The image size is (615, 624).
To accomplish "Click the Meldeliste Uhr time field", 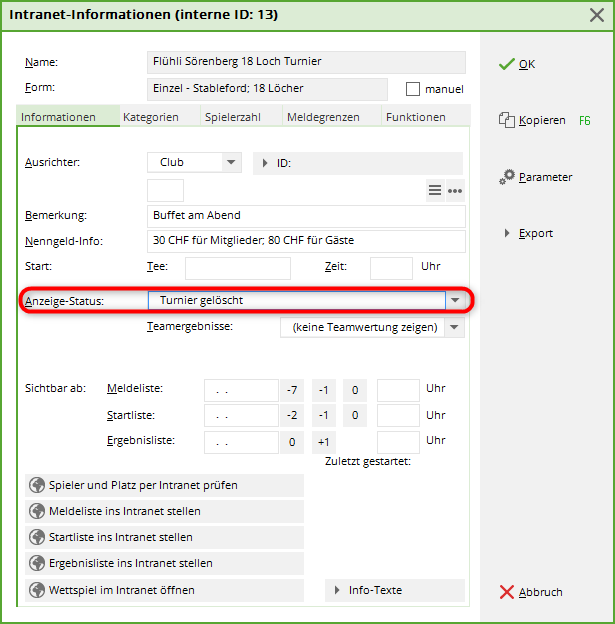I will pyautogui.click(x=398, y=390).
